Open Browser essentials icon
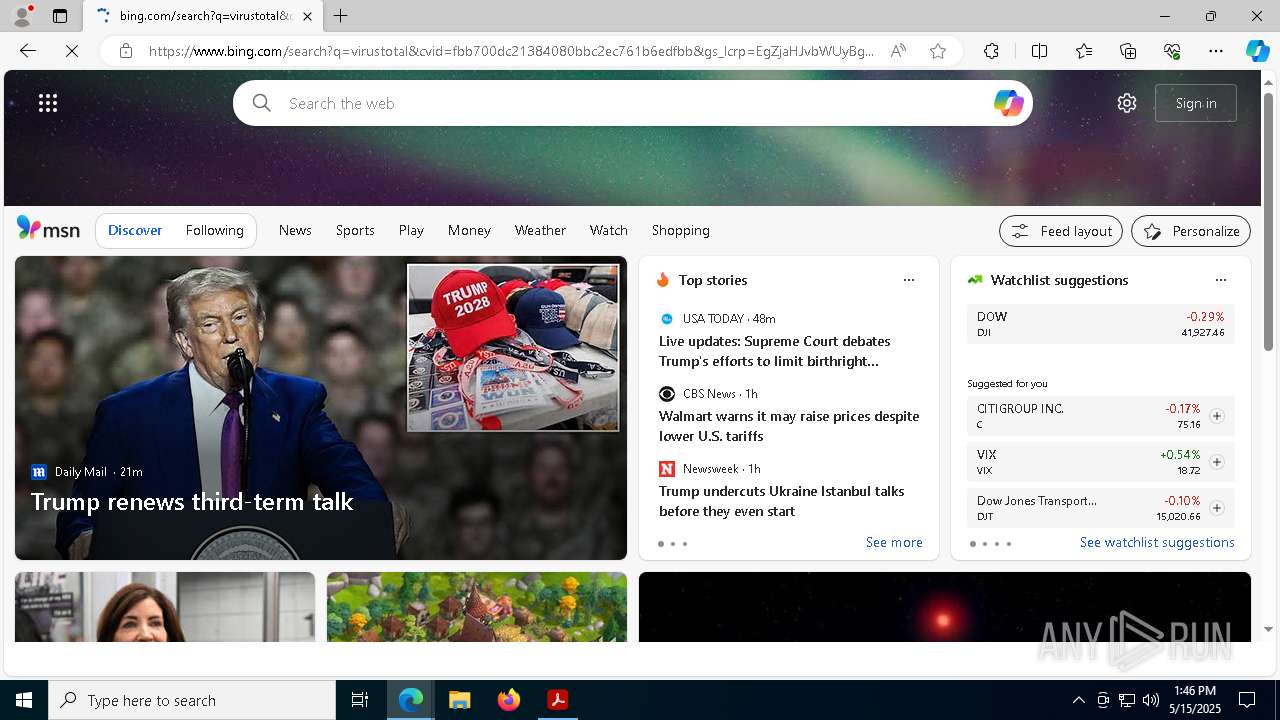Viewport: 1280px width, 720px height. 1172,51
